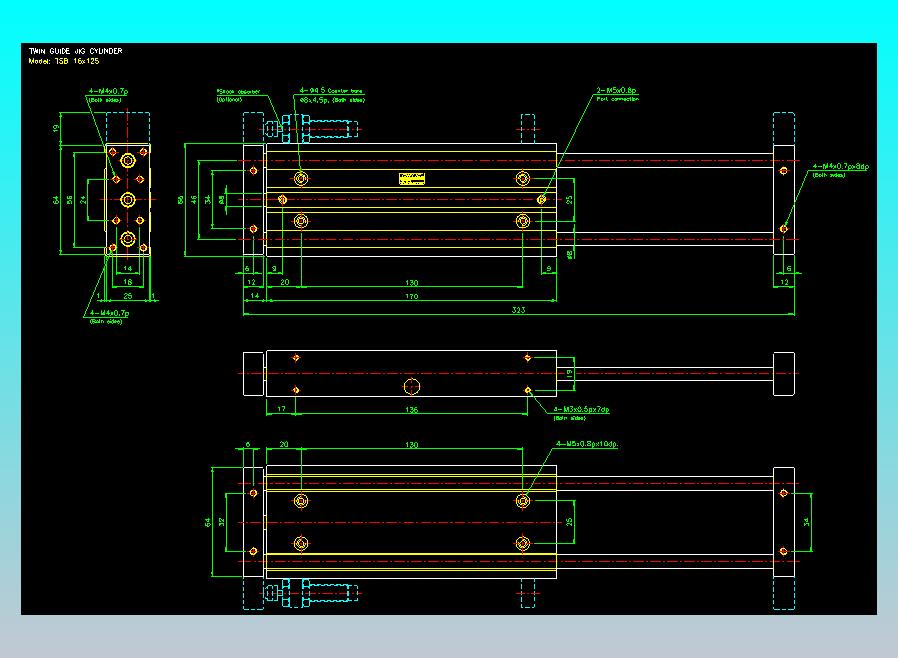898x658 pixels.
Task: Click the '4-φ4.5 Counter bore' callout text
Action: point(332,90)
